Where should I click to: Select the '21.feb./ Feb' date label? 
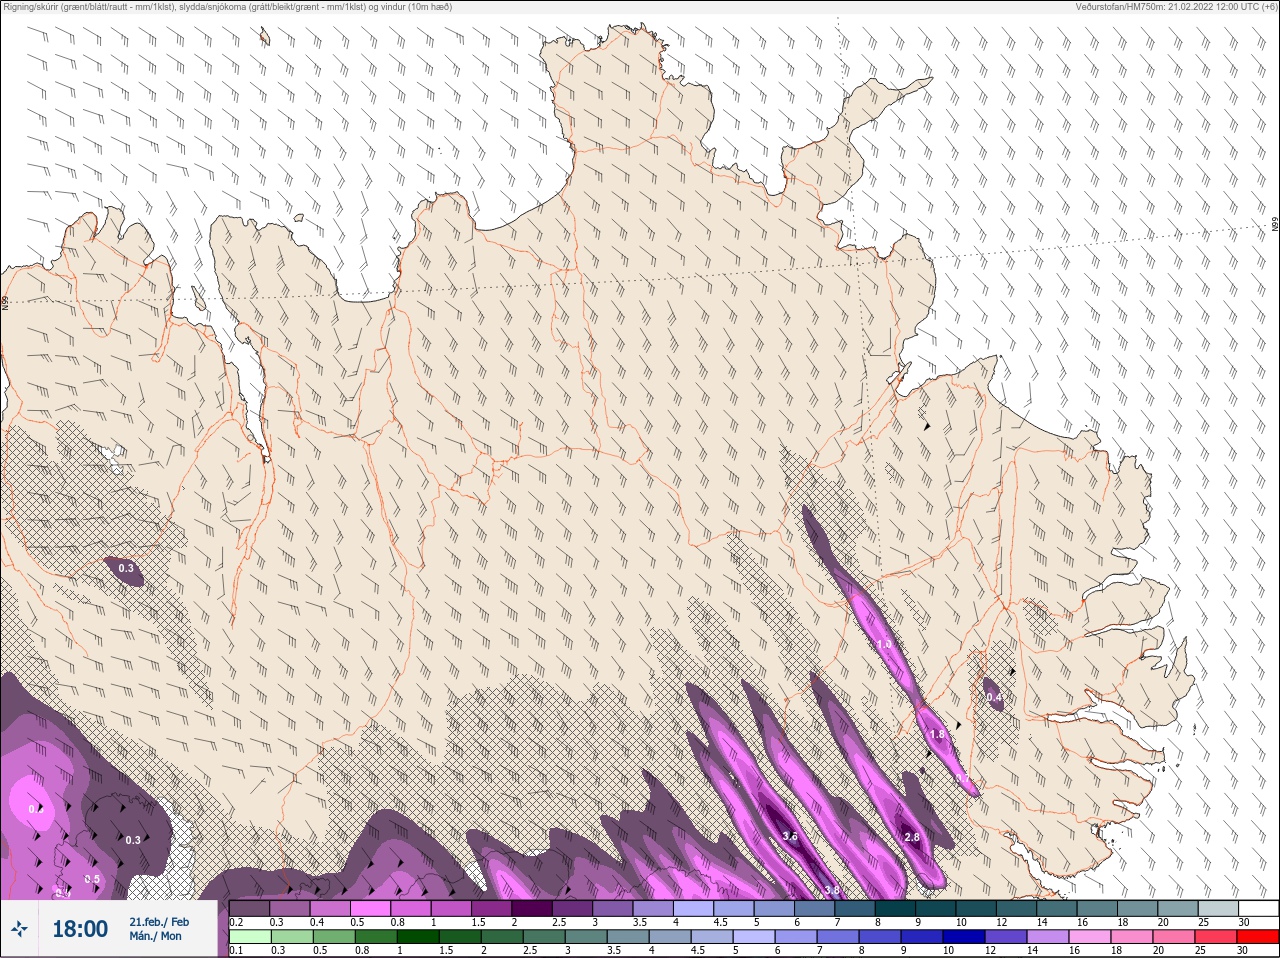click(x=159, y=922)
